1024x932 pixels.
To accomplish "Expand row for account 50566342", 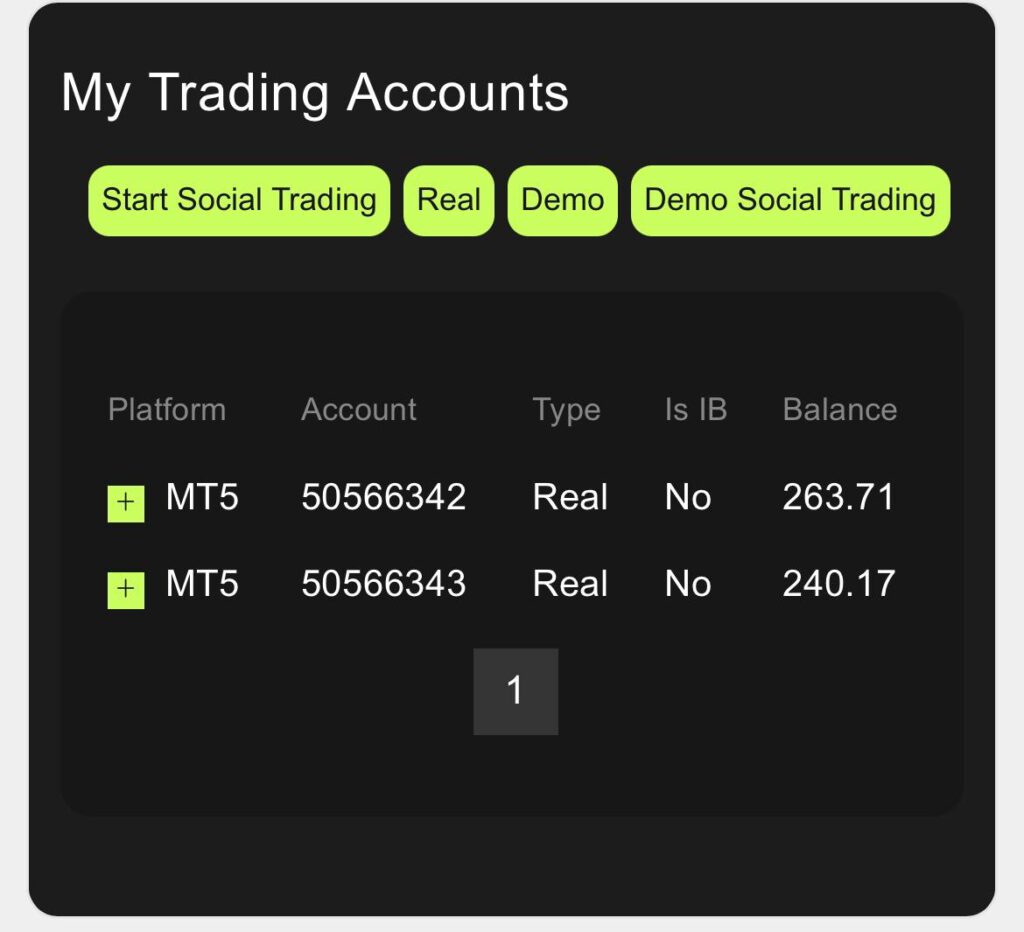I will pos(126,503).
